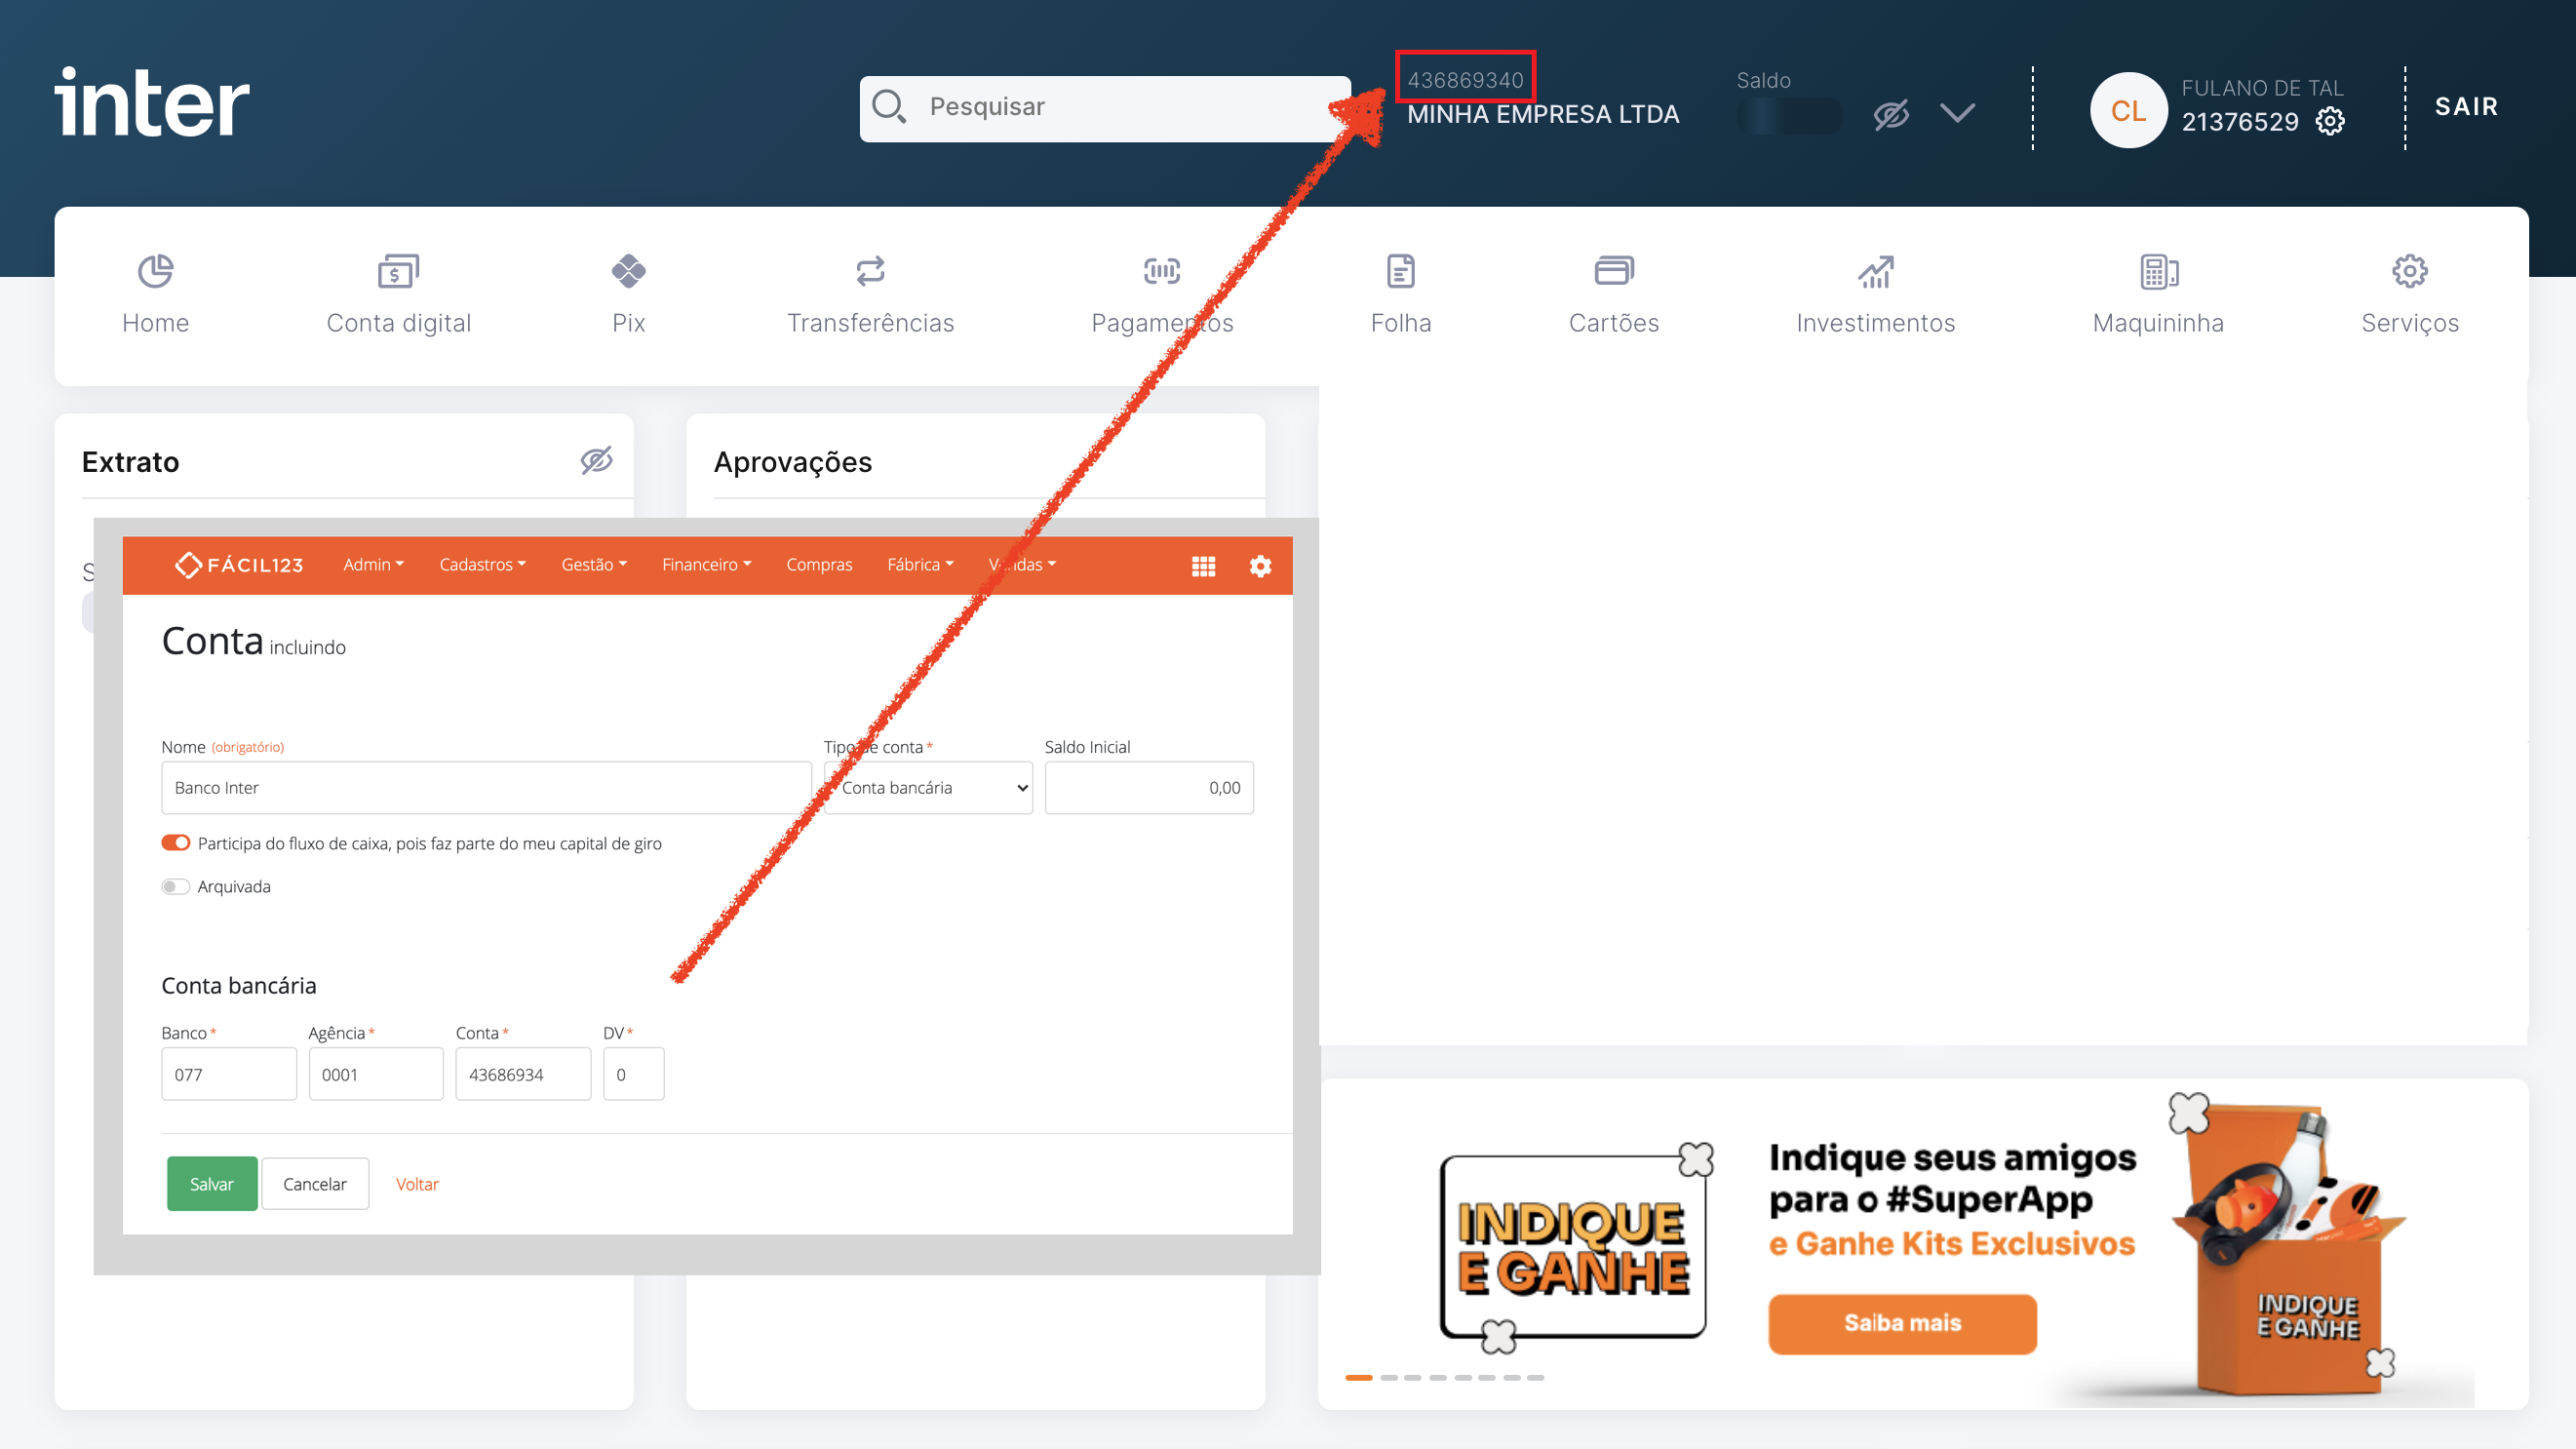Click the Voltar link
The width and height of the screenshot is (2576, 1449).
click(417, 1184)
